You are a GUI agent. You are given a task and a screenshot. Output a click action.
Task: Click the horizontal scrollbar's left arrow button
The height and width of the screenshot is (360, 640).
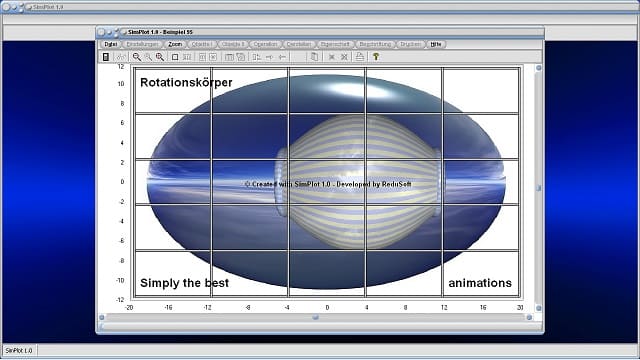point(102,317)
